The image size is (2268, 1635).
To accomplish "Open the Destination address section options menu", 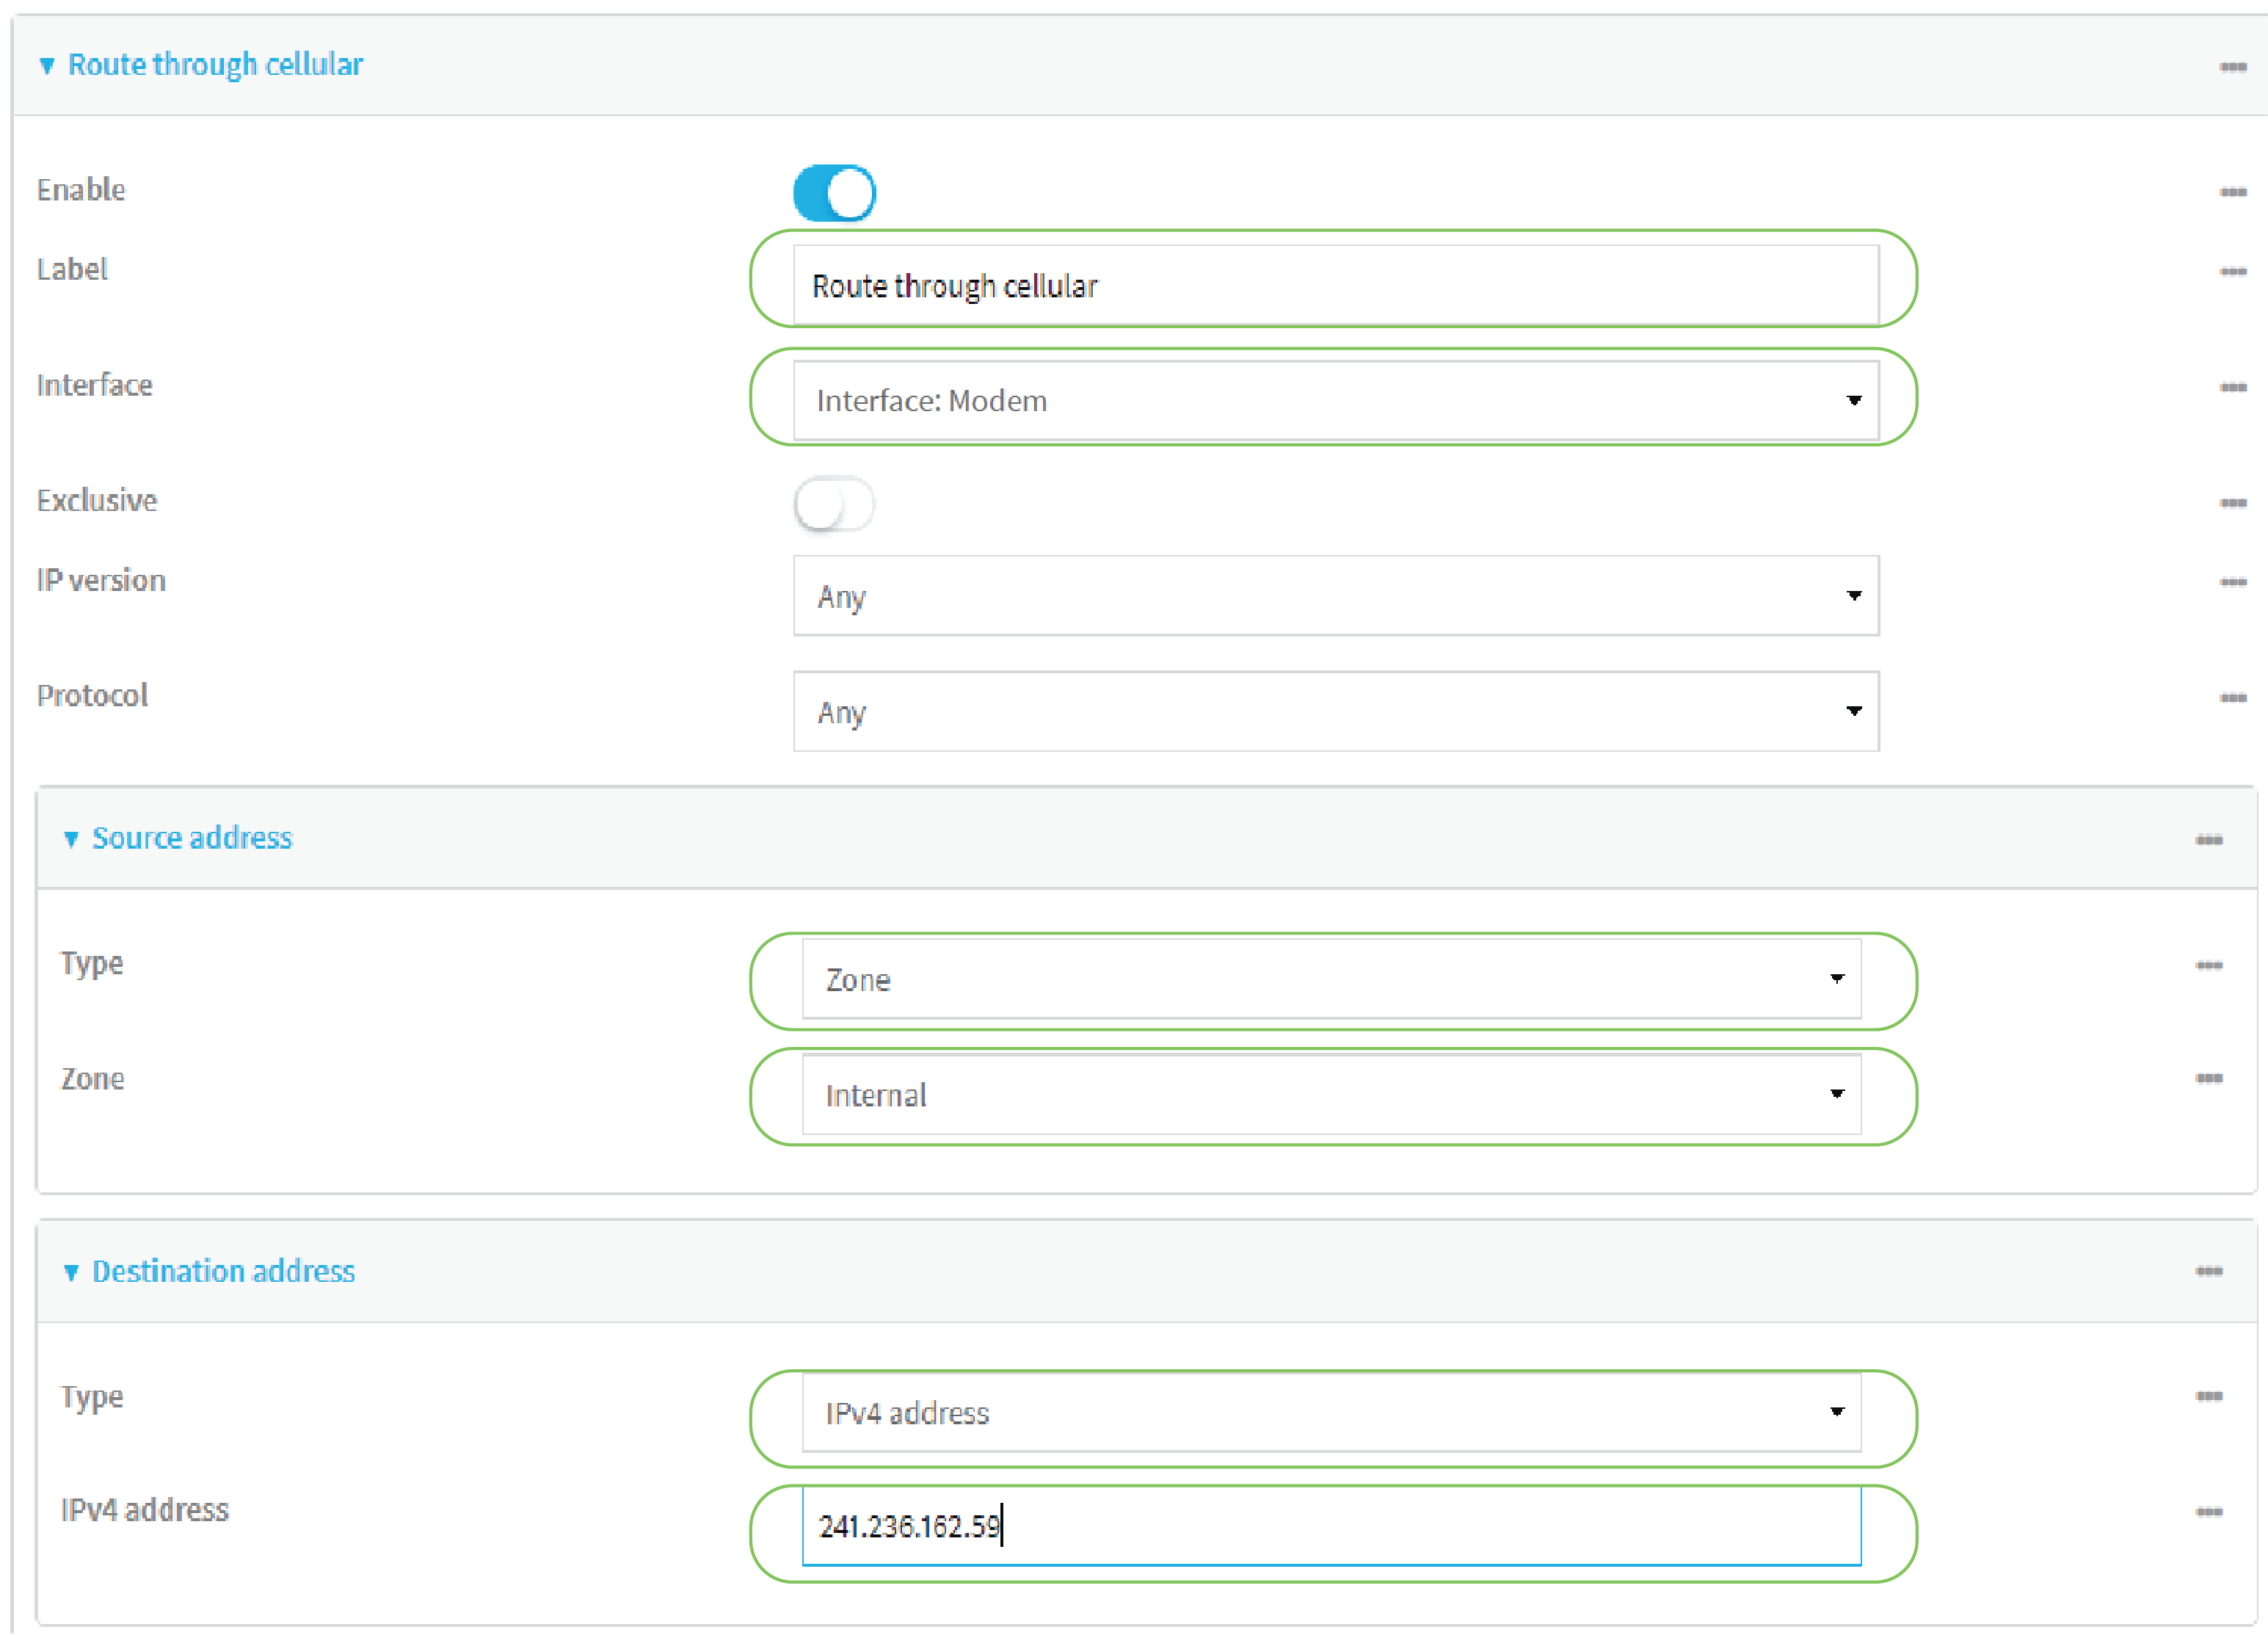I will point(2210,1272).
